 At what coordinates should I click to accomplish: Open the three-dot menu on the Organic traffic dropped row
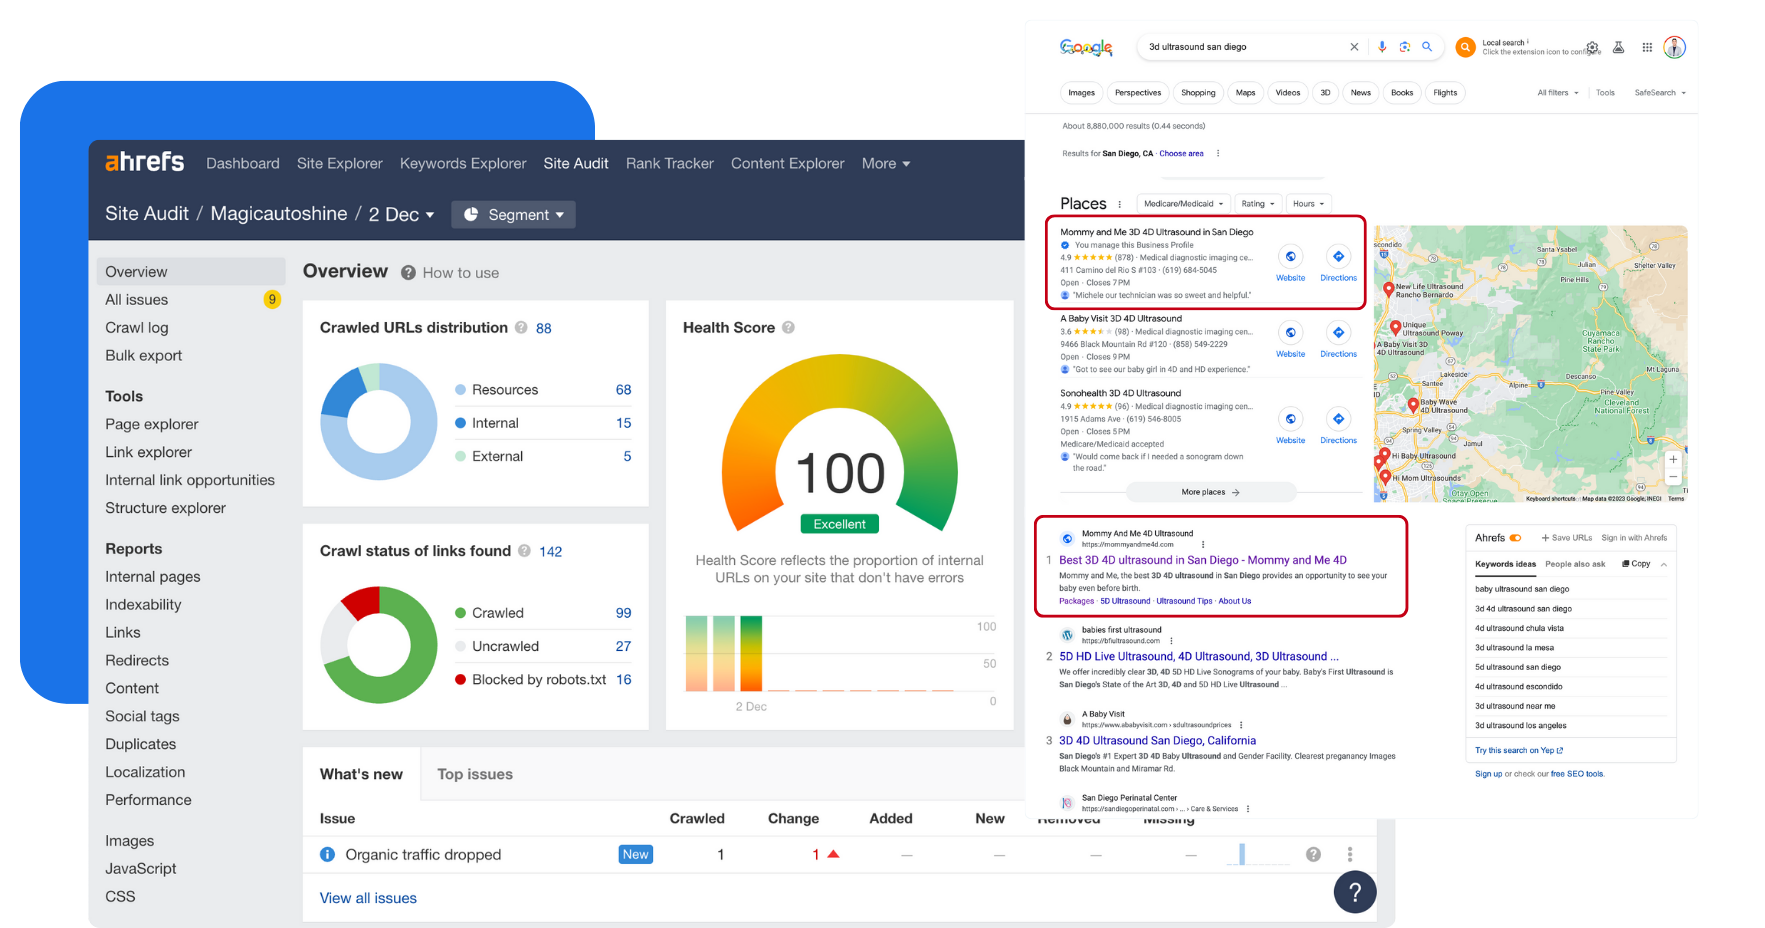tap(1350, 854)
